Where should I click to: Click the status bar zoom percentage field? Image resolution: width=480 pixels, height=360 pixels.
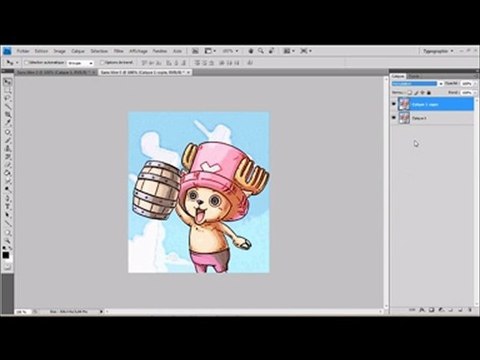click(23, 312)
